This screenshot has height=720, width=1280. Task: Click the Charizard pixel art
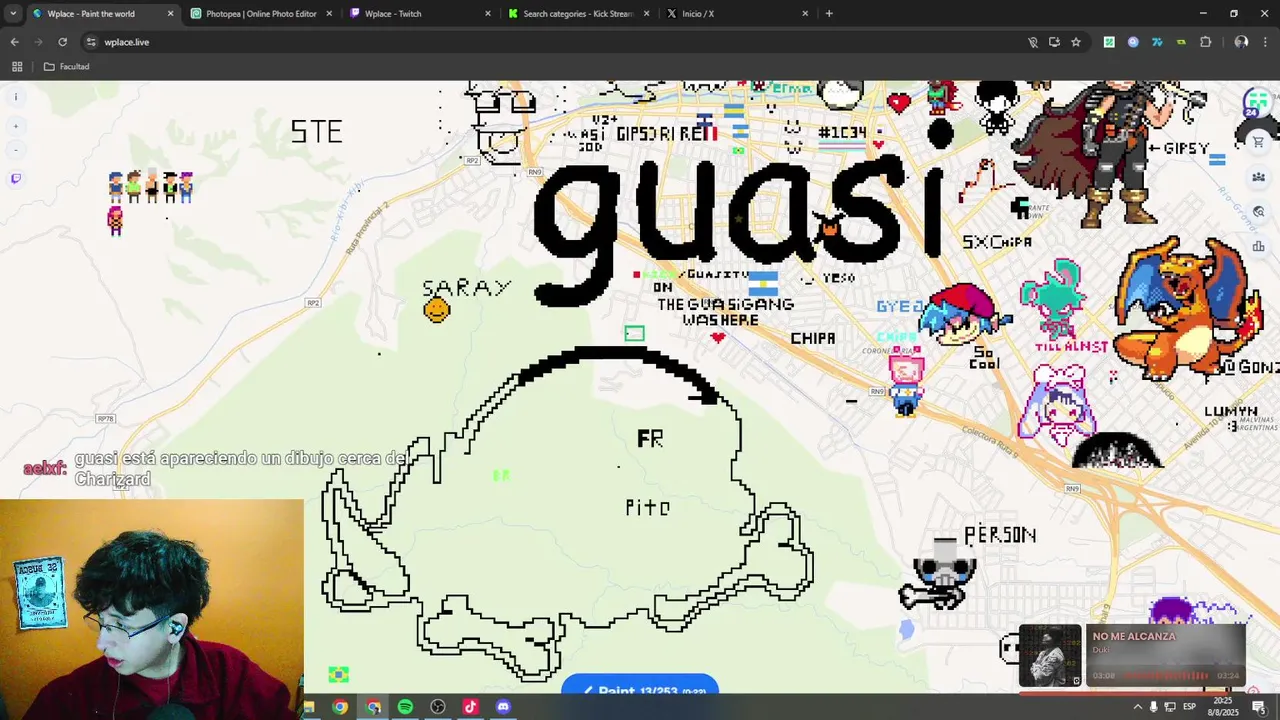pyautogui.click(x=1188, y=308)
